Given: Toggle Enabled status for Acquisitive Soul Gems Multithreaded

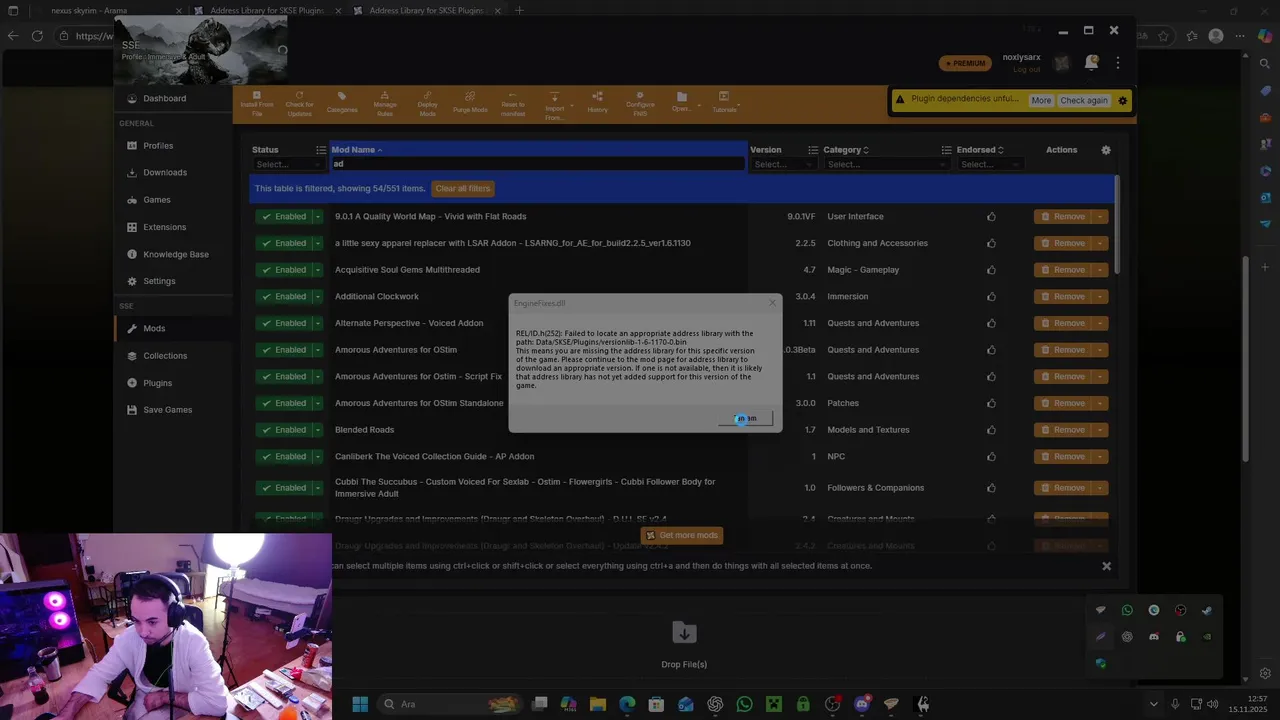Looking at the screenshot, I should (283, 269).
